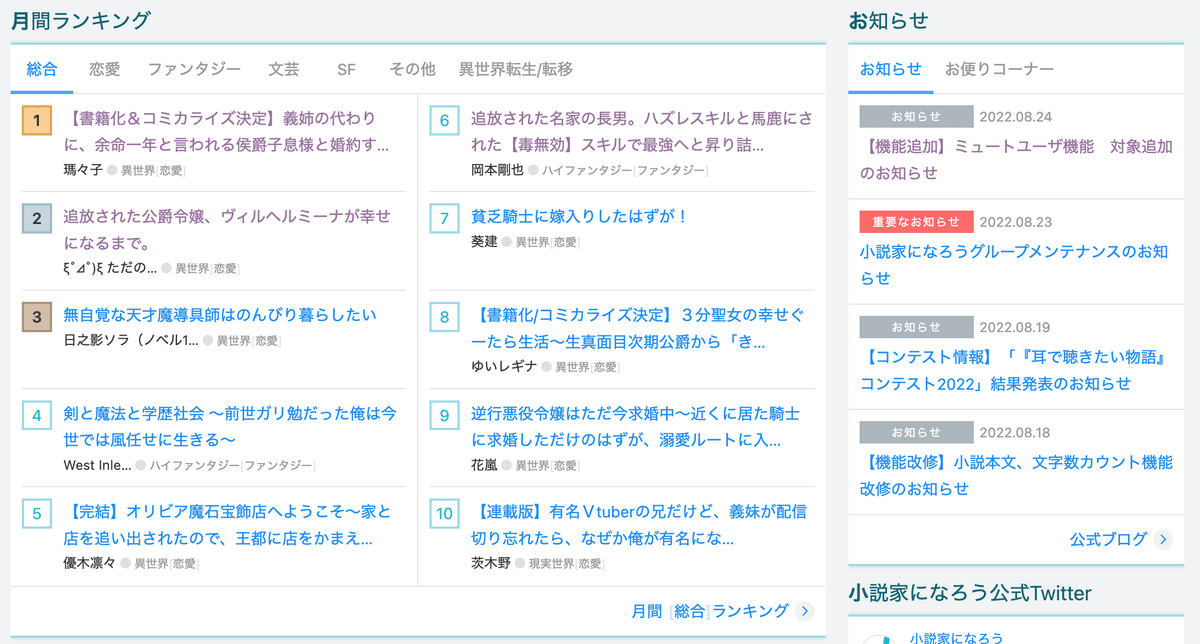
Task: Click the chevron beside 公式ブログ
Action: click(x=1162, y=540)
